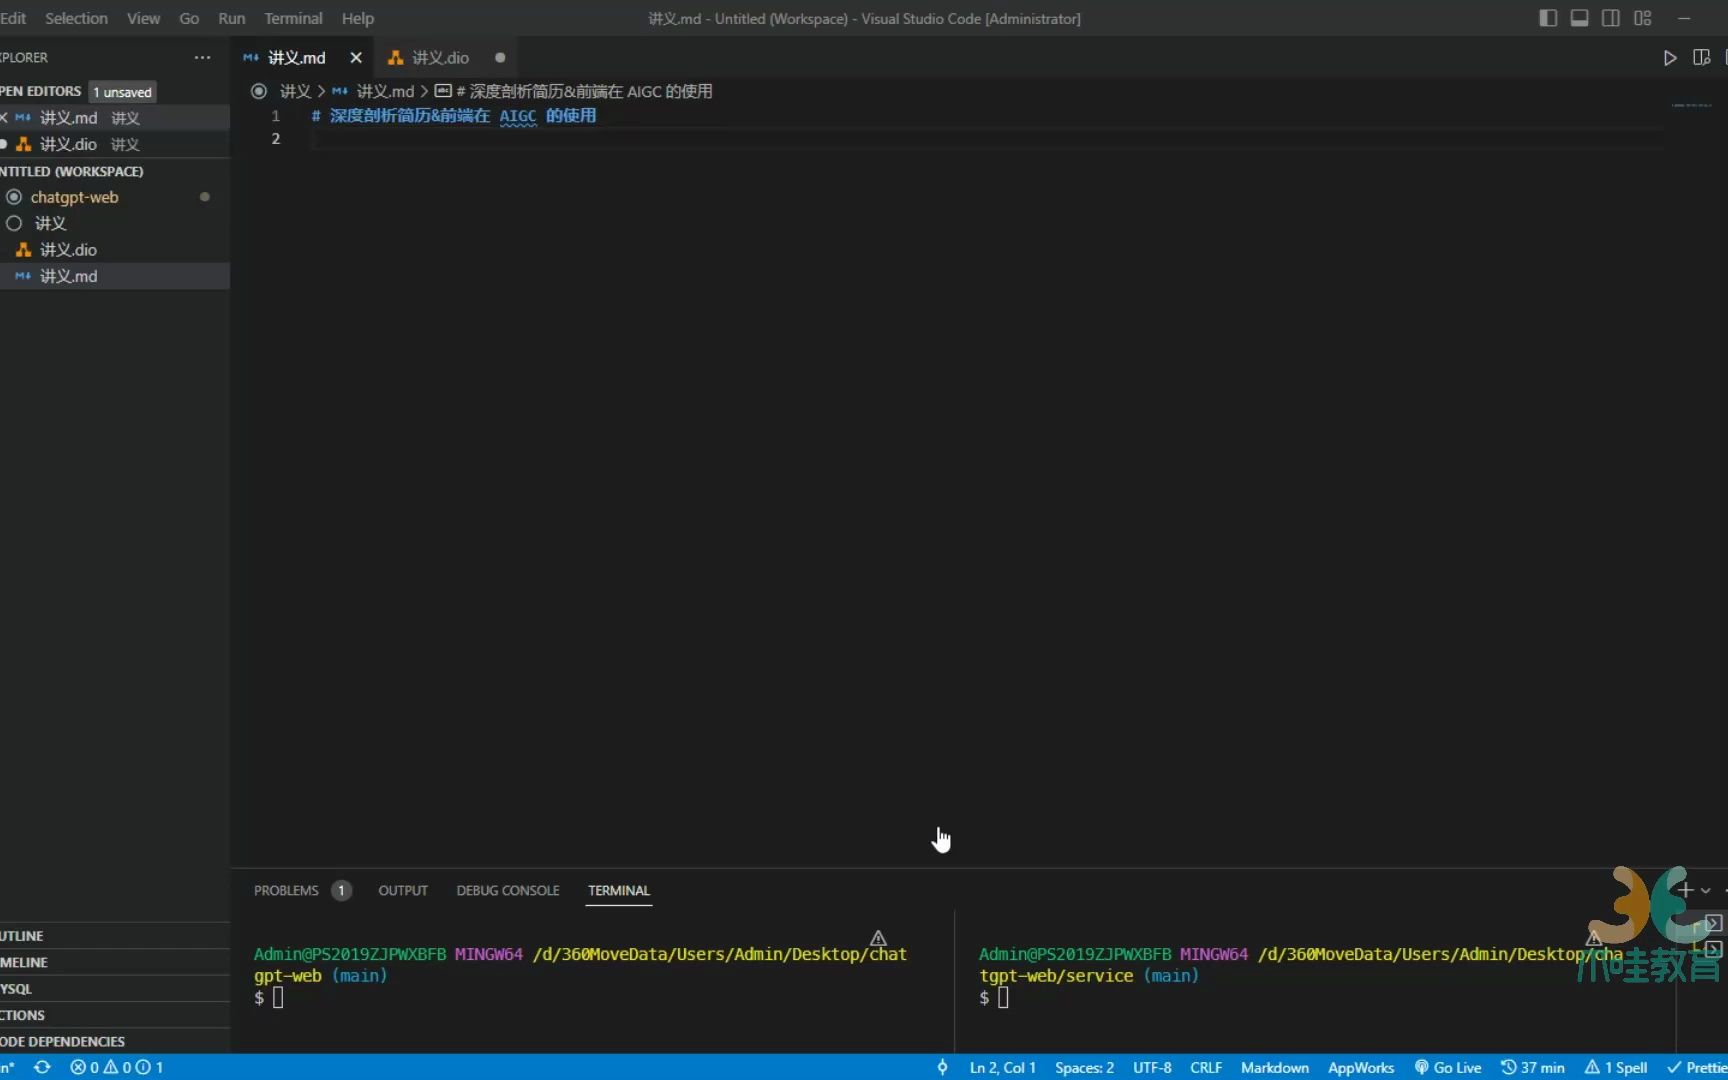Close the 讲义.md editor tab

point(356,58)
